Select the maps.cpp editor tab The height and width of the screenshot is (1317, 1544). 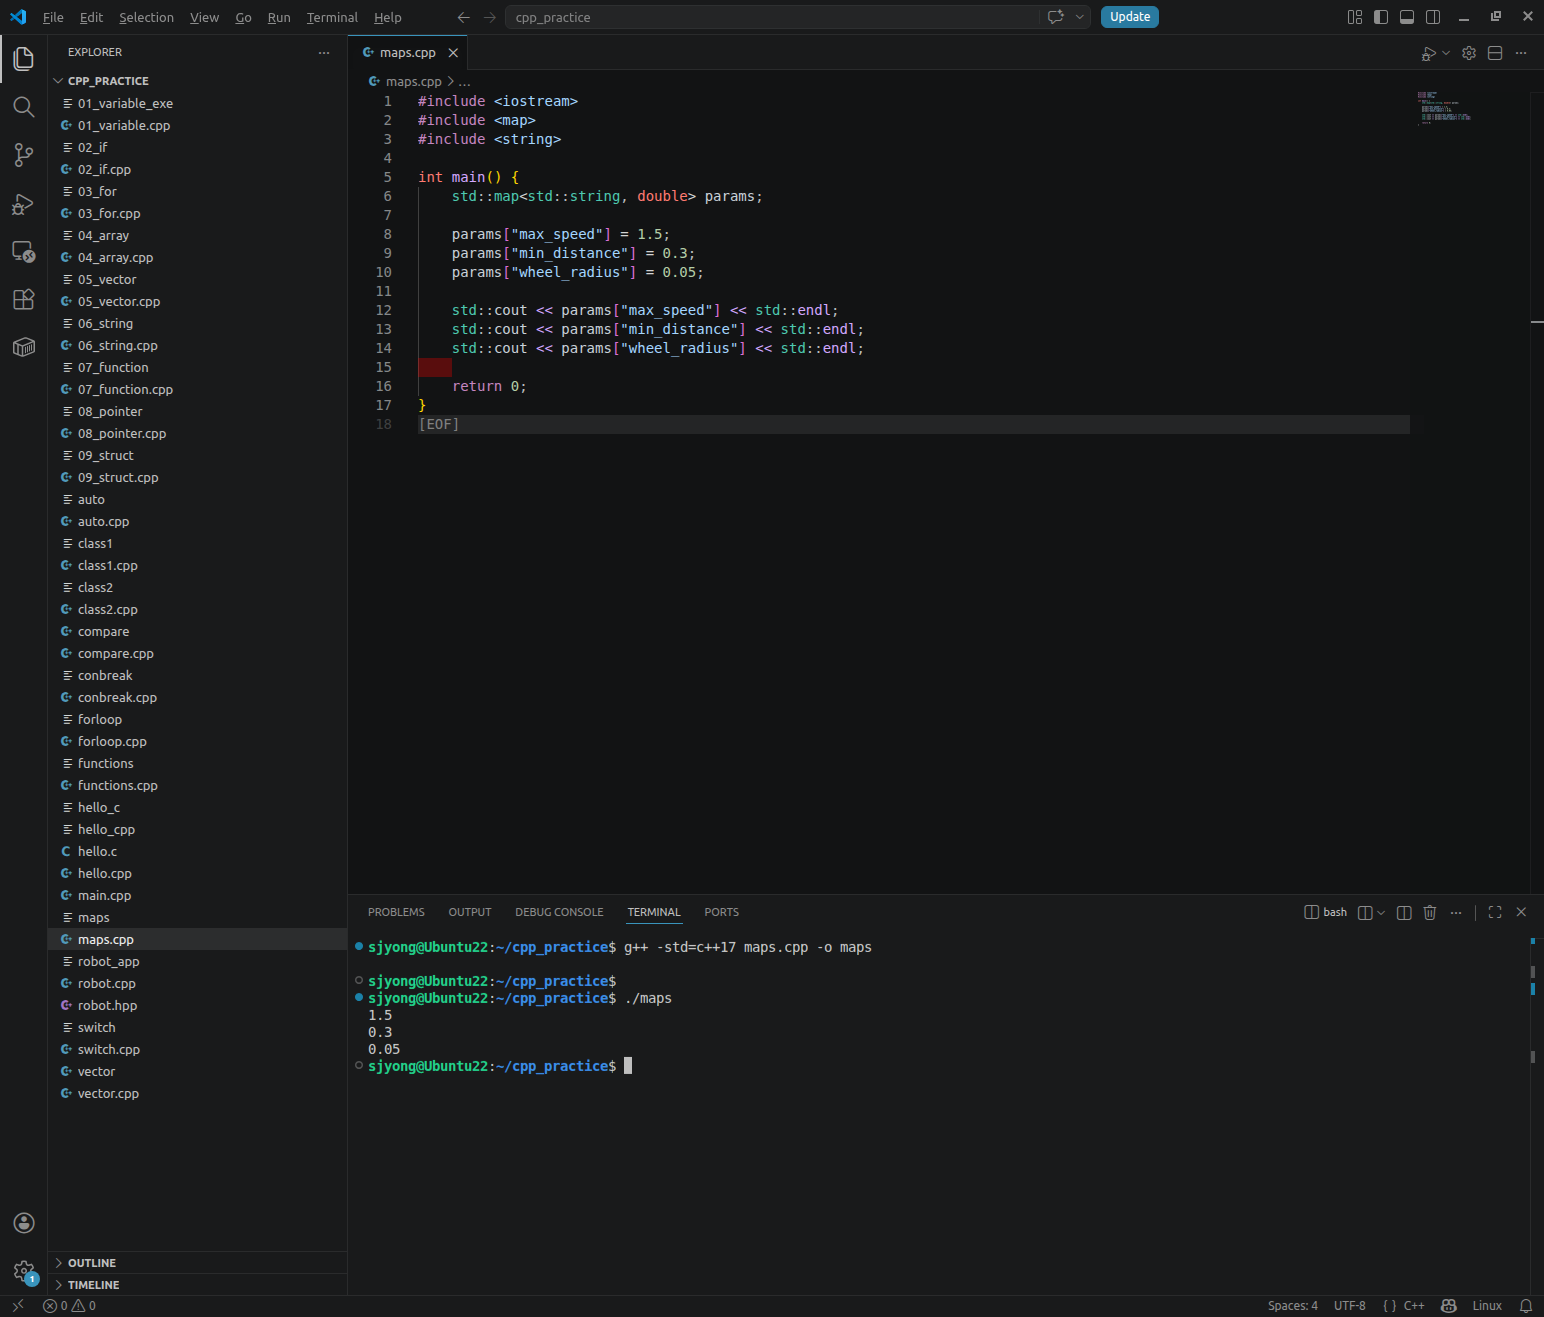pyautogui.click(x=407, y=53)
